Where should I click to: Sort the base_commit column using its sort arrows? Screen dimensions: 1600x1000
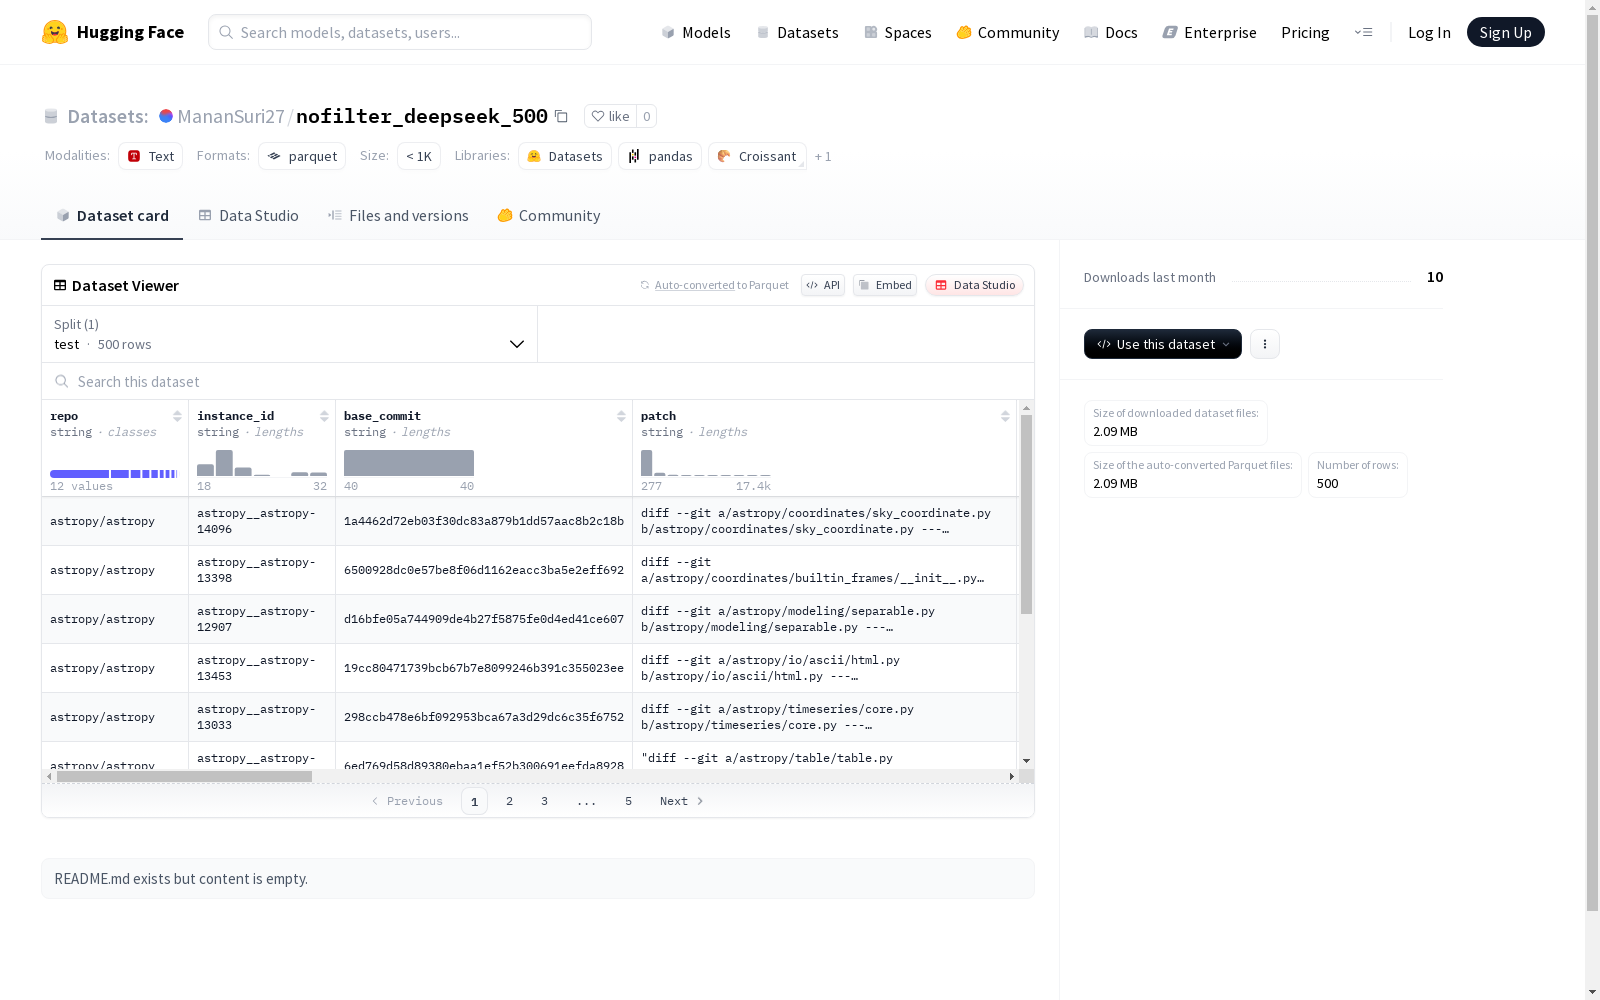[x=621, y=416]
